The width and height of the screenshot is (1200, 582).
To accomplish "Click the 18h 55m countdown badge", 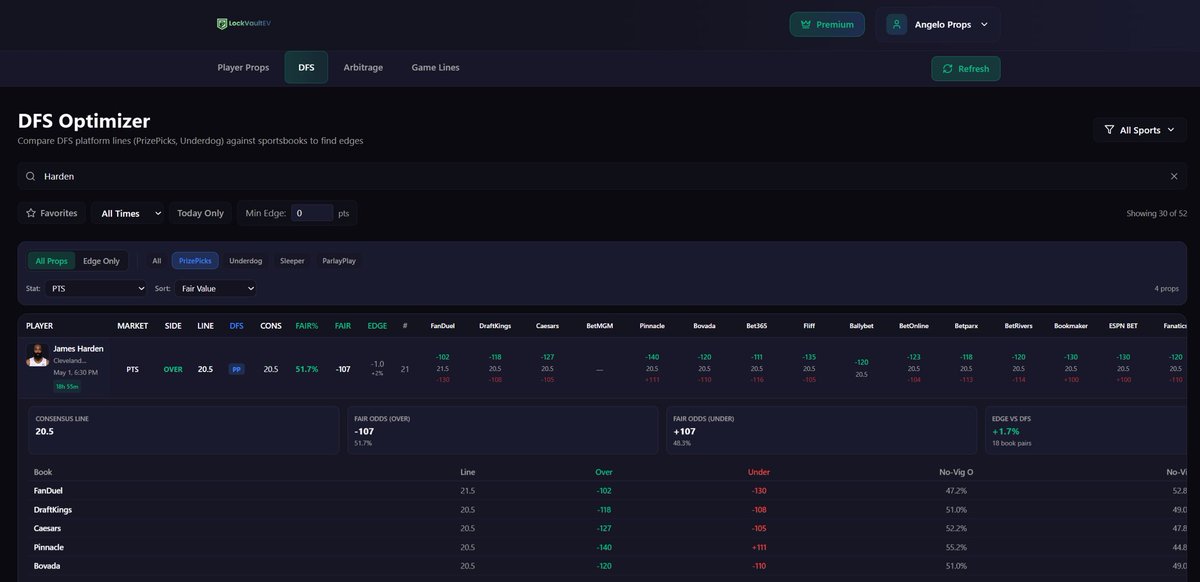I will click(68, 386).
